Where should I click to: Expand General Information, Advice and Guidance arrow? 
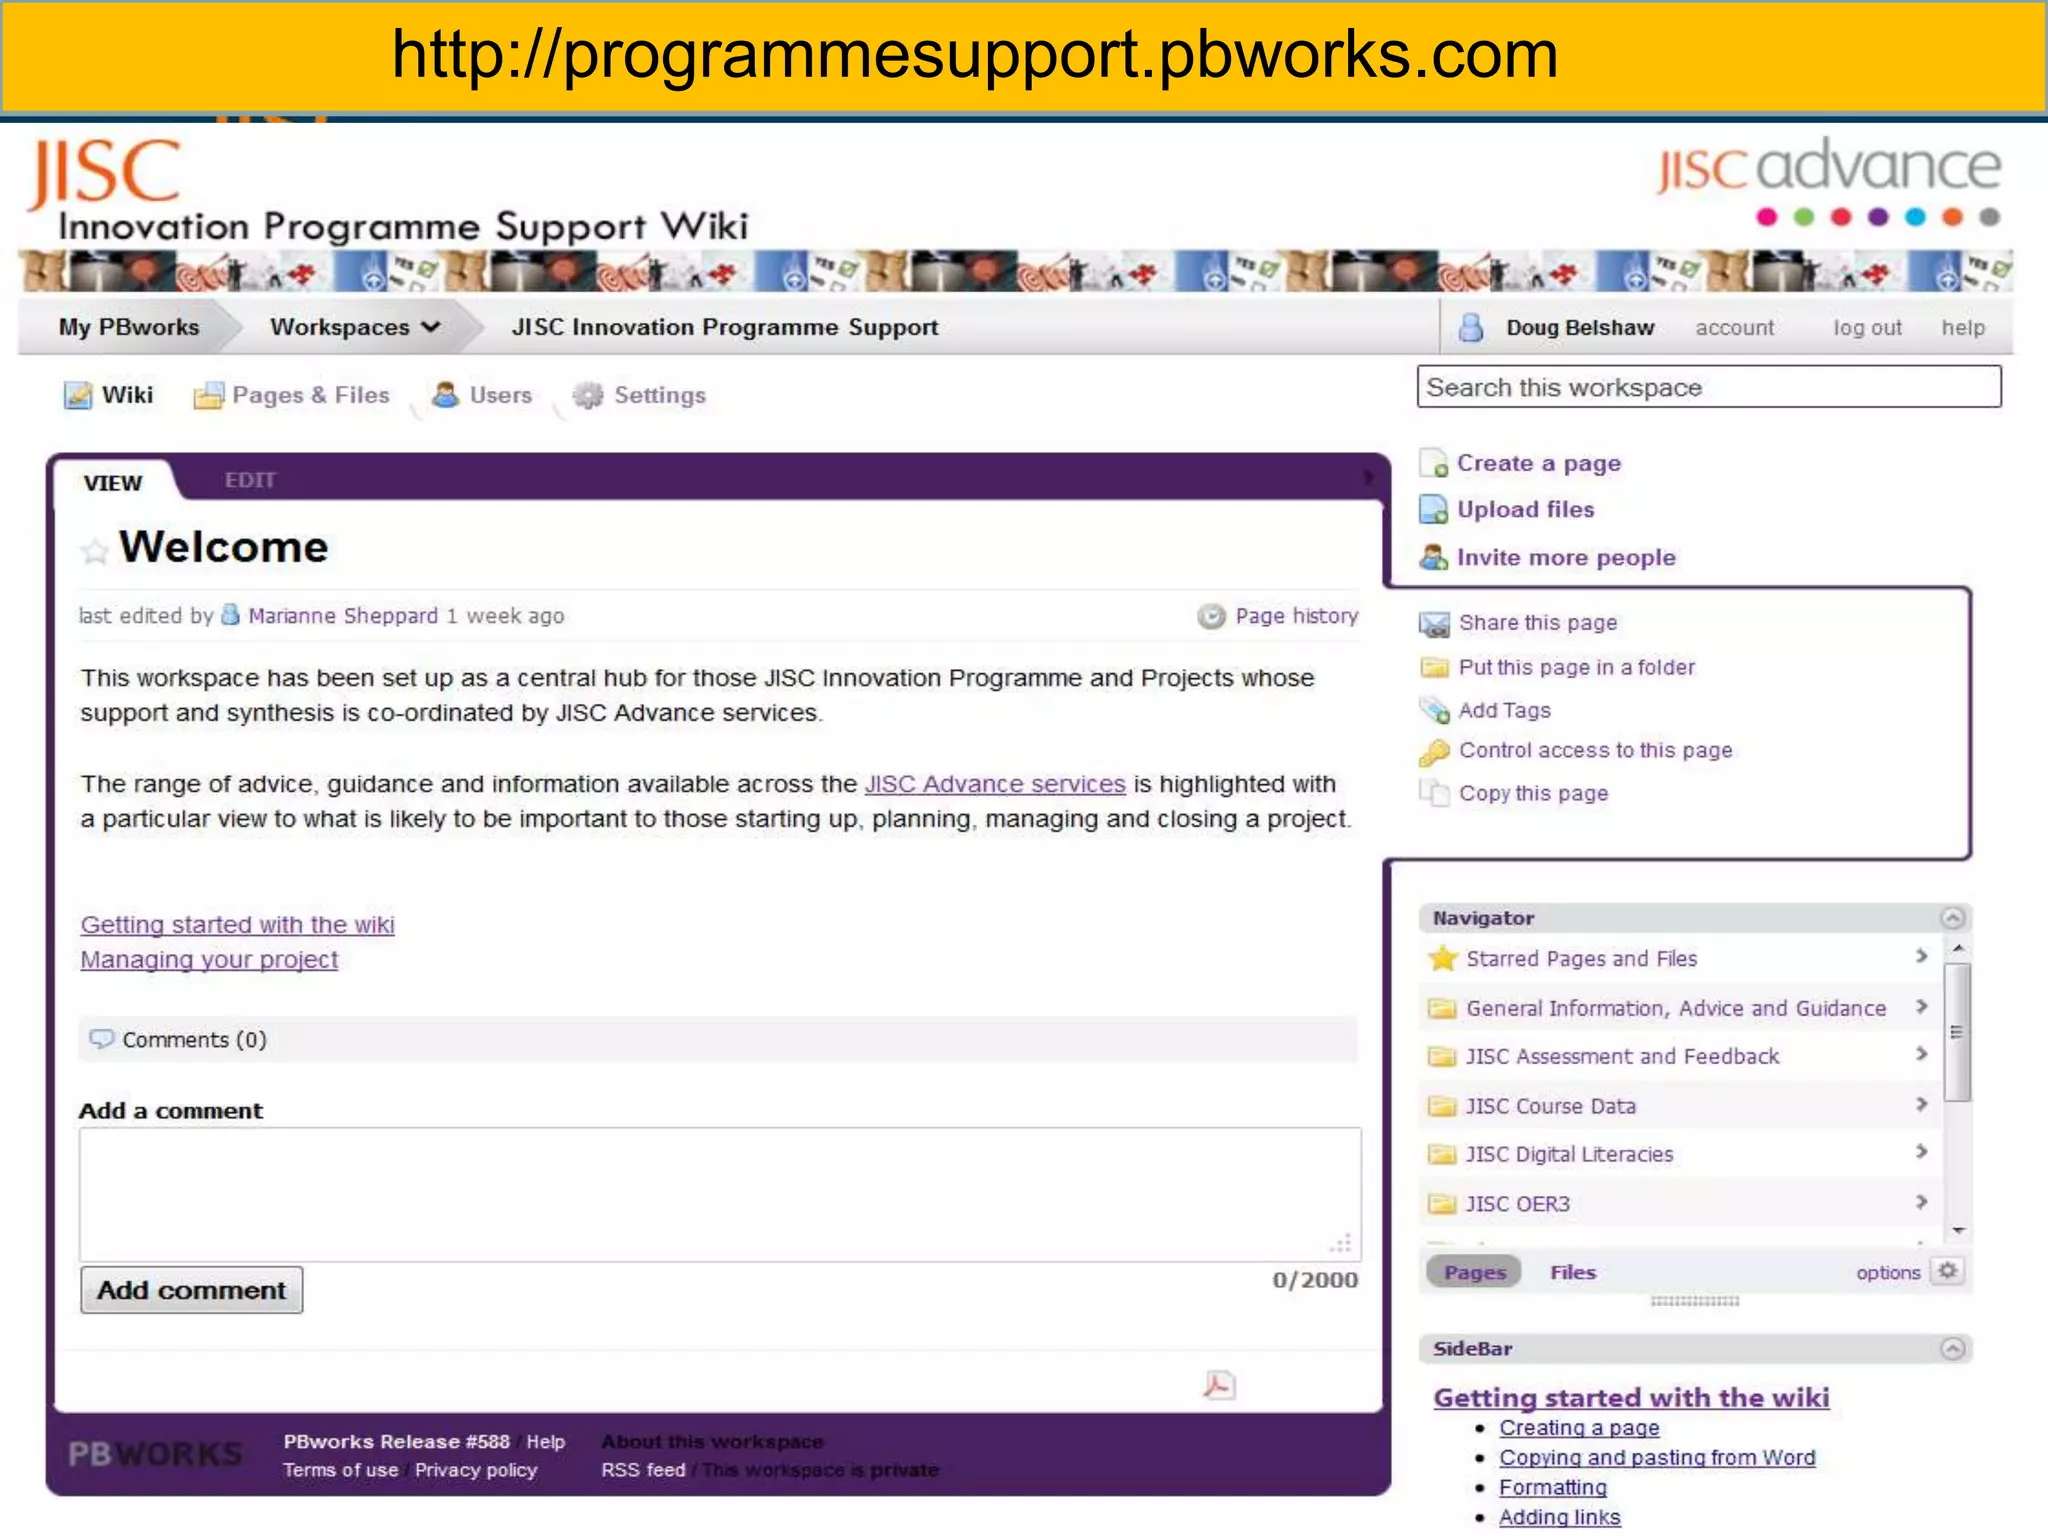tap(1921, 1006)
